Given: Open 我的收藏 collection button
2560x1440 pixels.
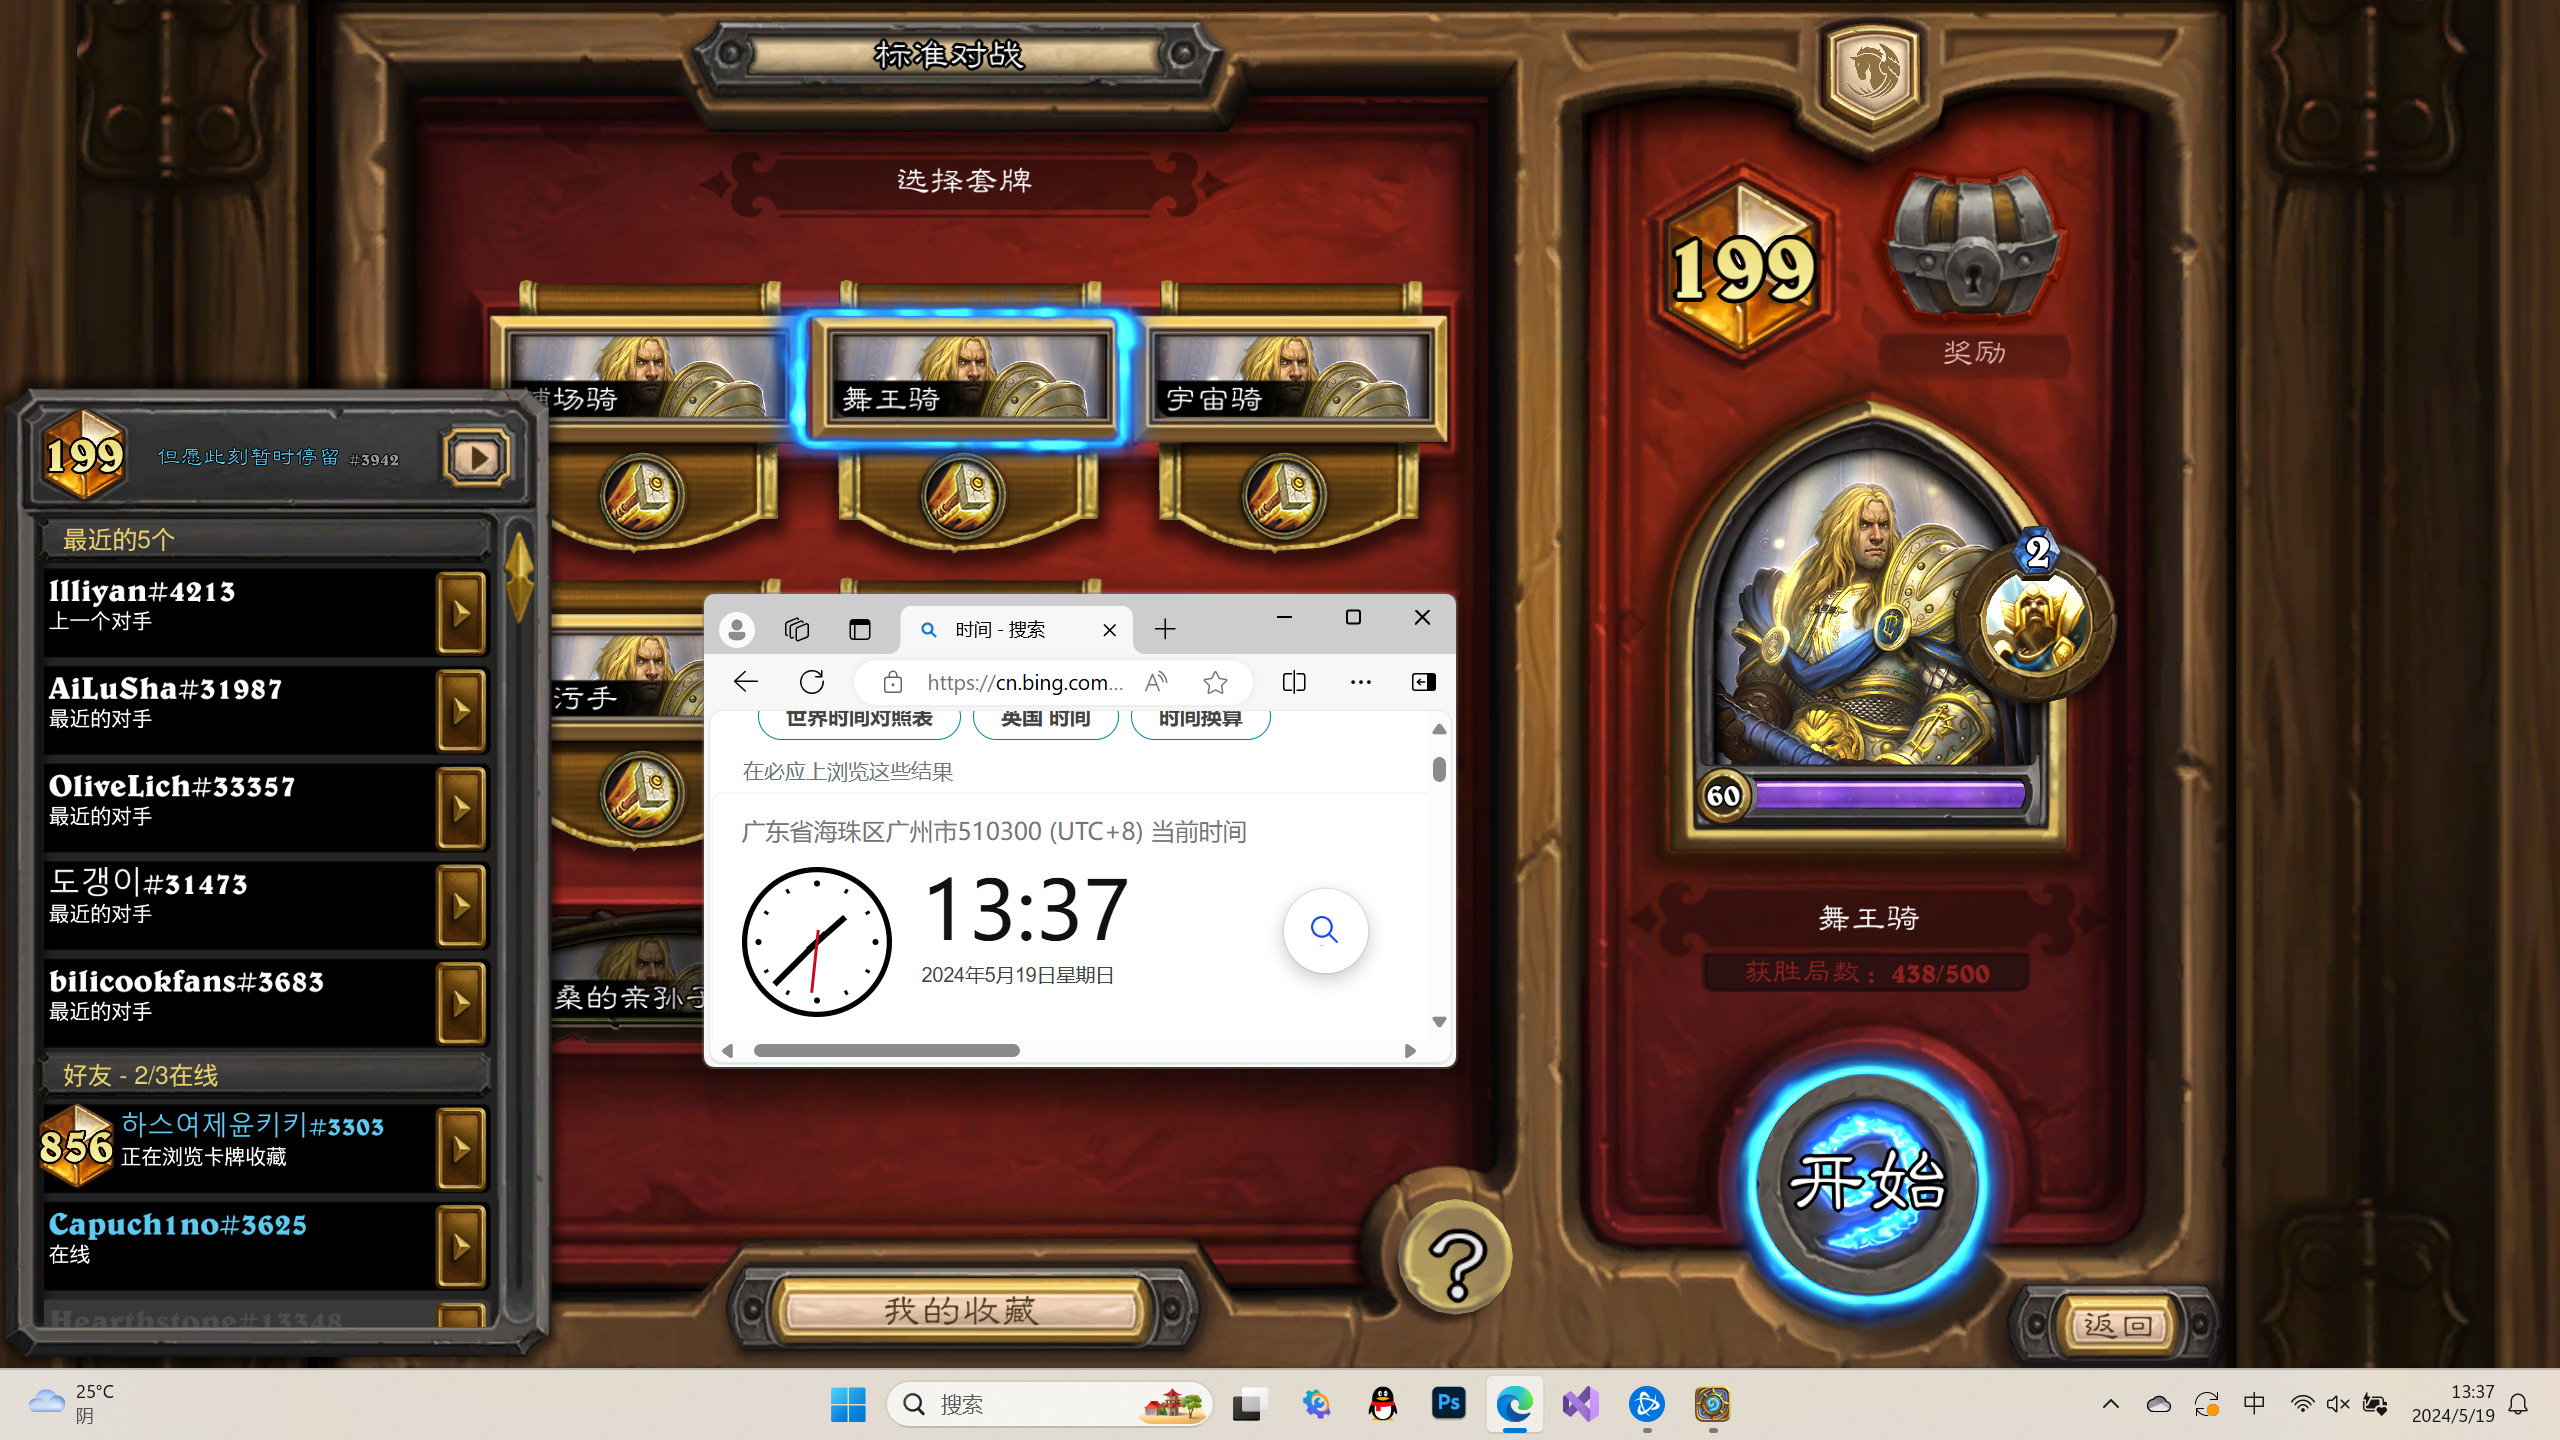Looking at the screenshot, I should tap(960, 1310).
